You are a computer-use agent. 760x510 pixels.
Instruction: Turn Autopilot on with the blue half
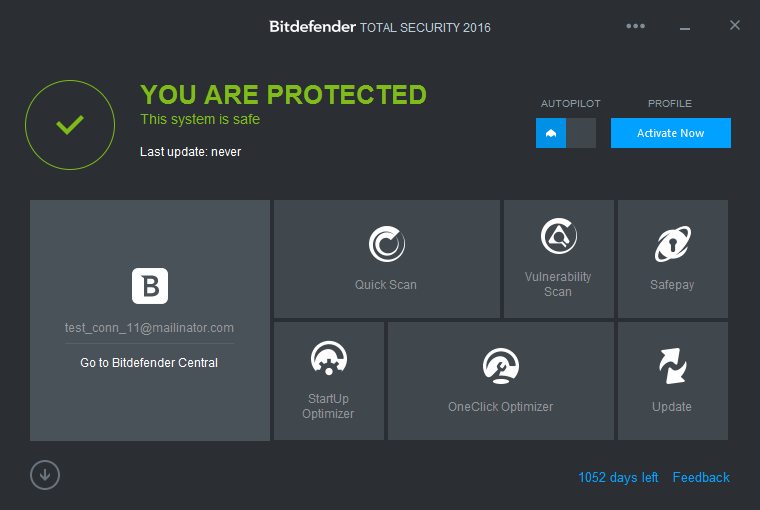pyautogui.click(x=551, y=133)
